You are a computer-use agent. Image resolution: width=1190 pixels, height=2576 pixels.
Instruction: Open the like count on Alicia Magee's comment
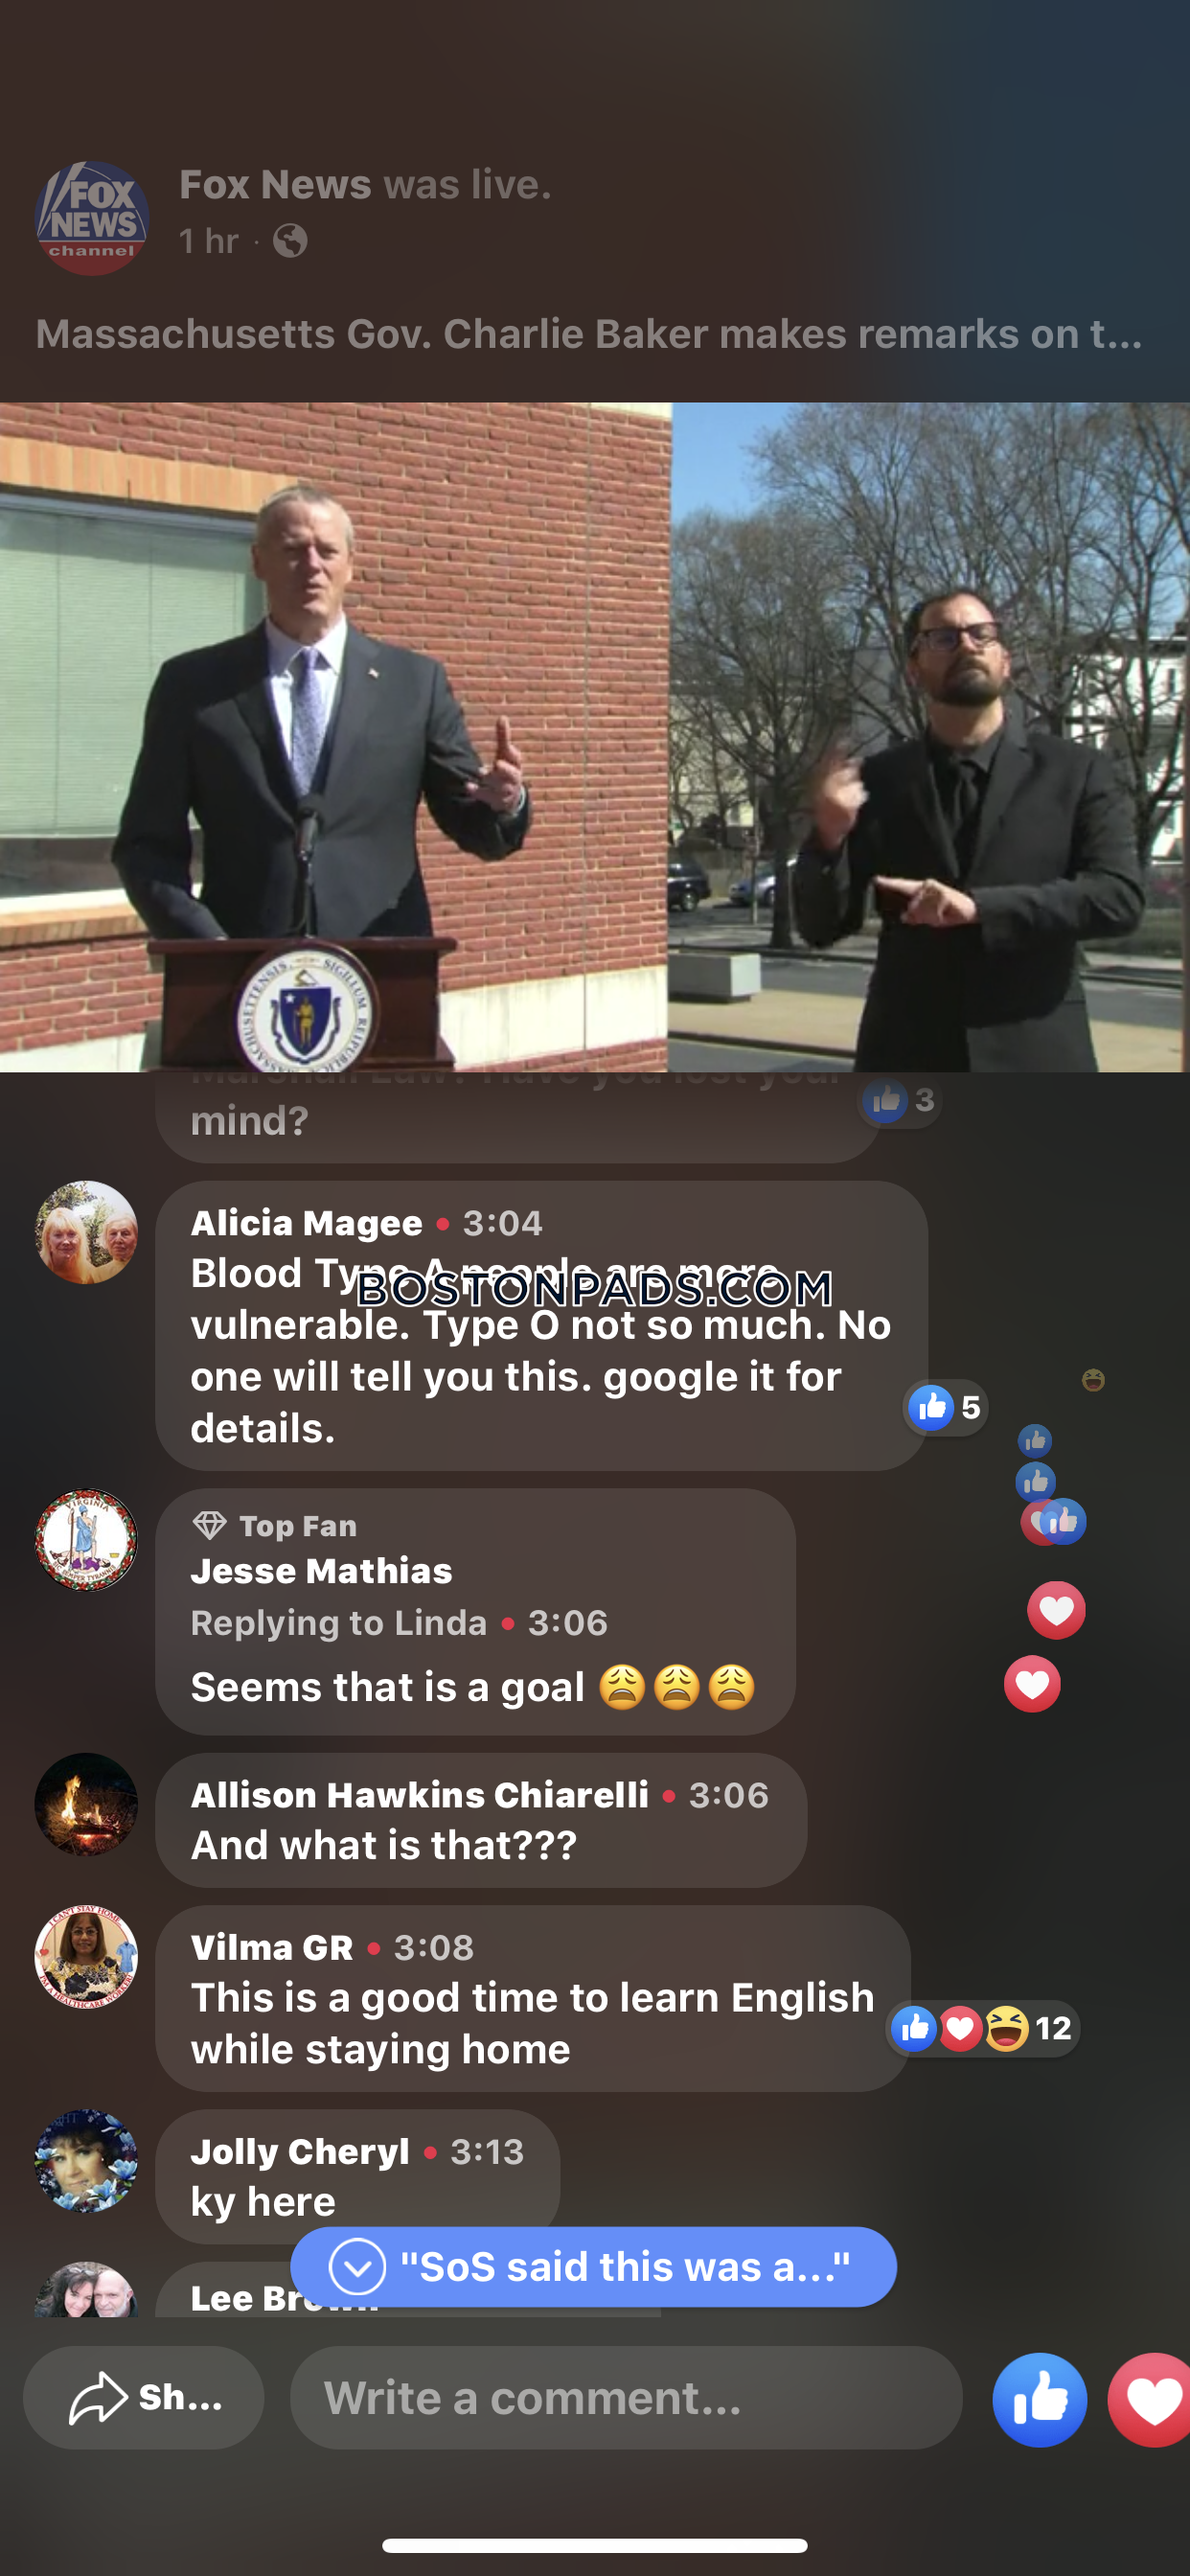point(945,1407)
